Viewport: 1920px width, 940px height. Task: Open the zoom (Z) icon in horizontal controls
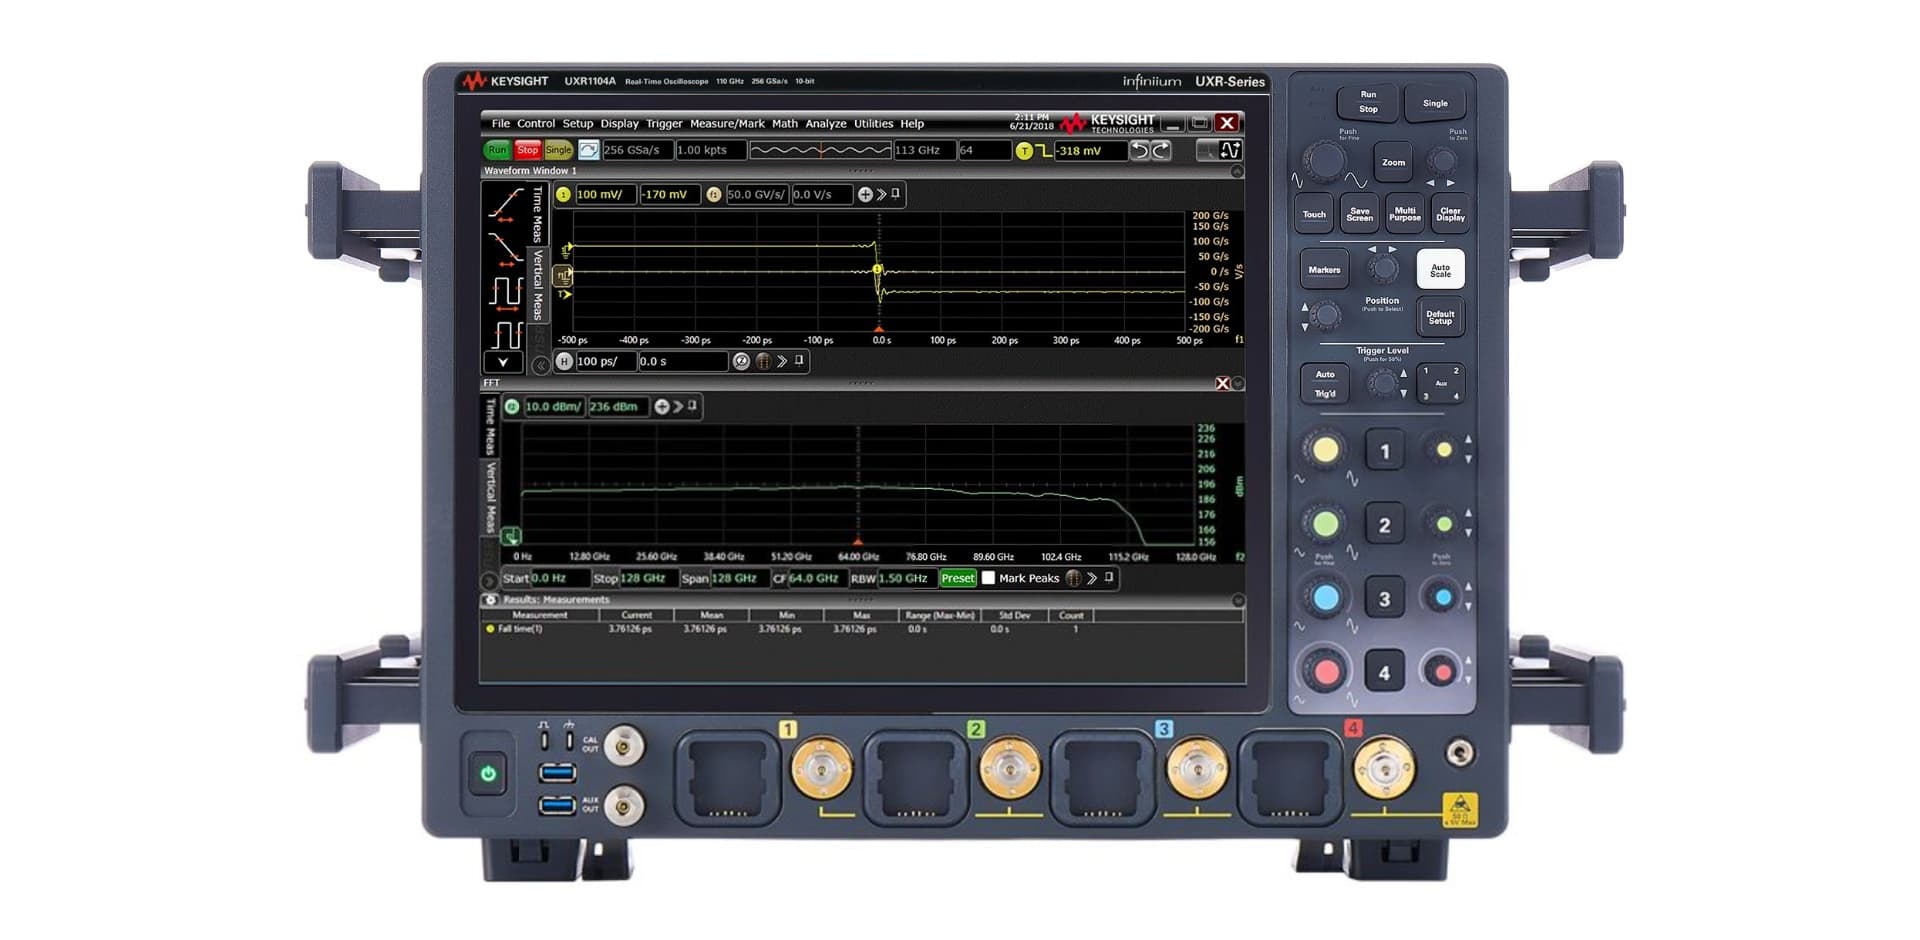(742, 361)
